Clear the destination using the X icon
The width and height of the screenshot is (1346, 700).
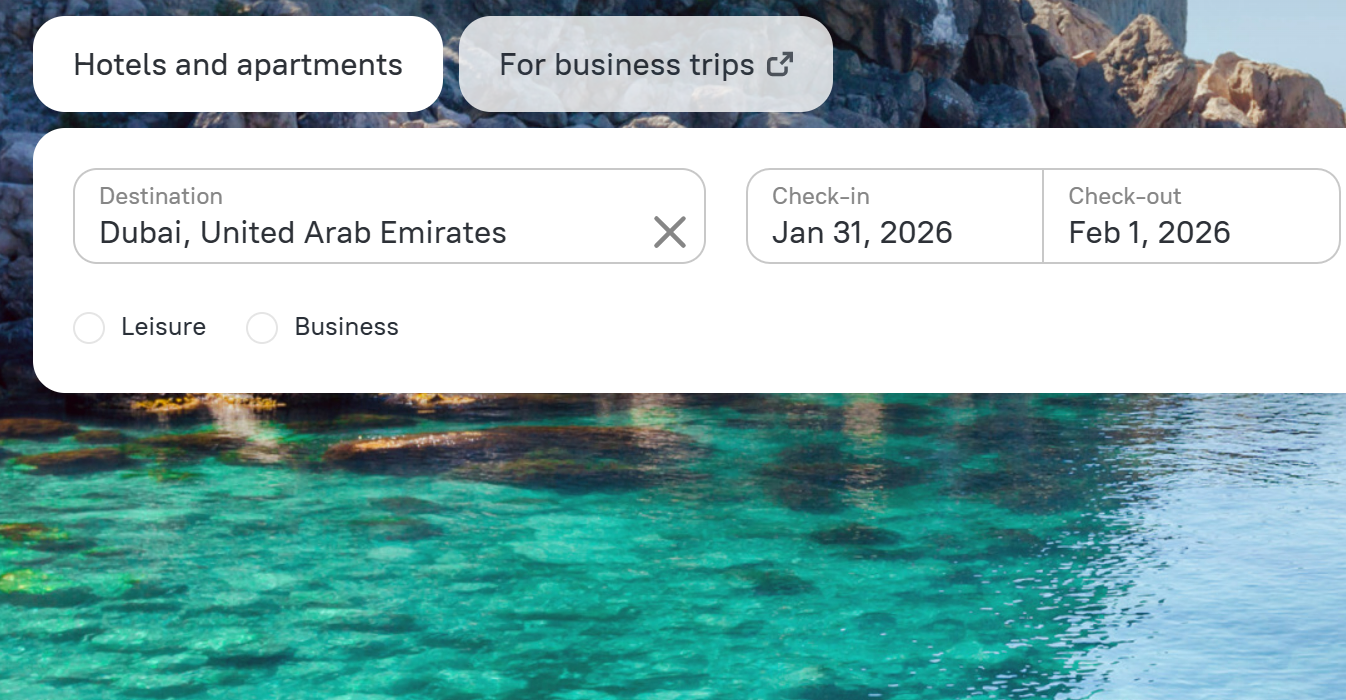pos(669,232)
